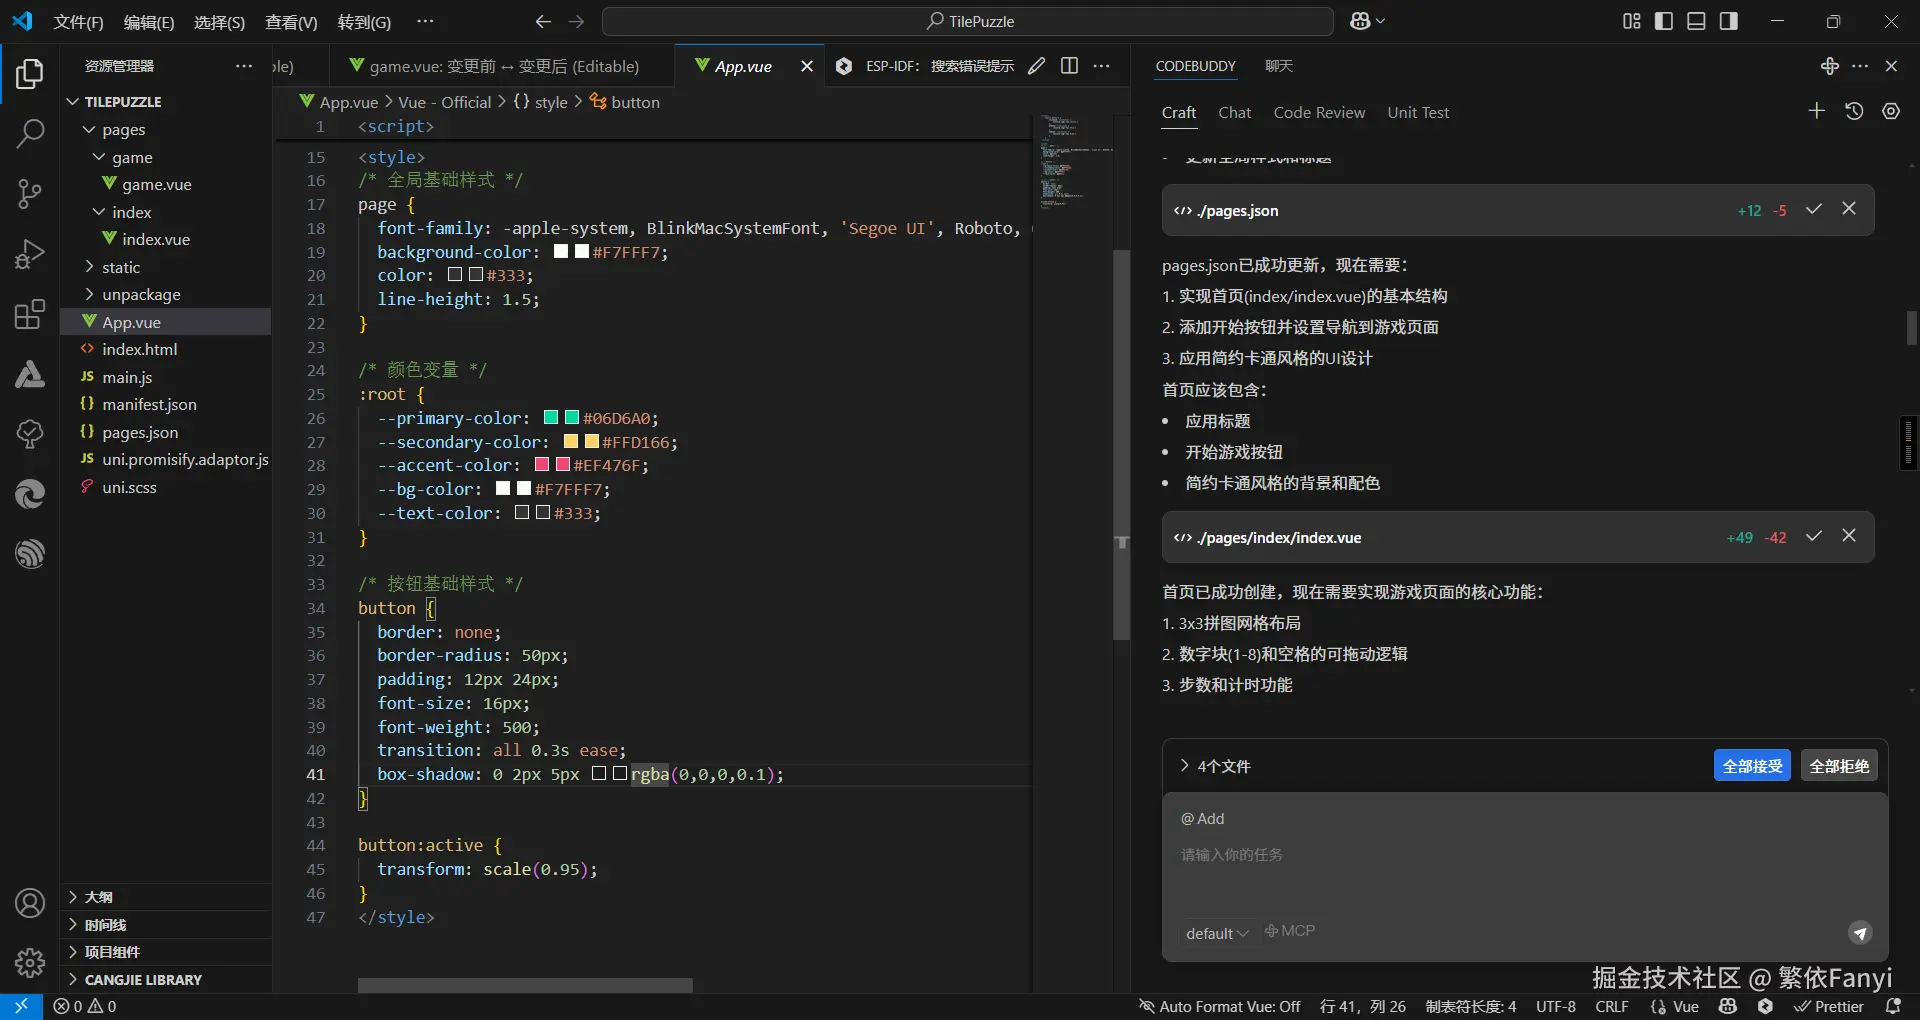
Task: Toggle Prettier in the status bar
Action: (1829, 1006)
